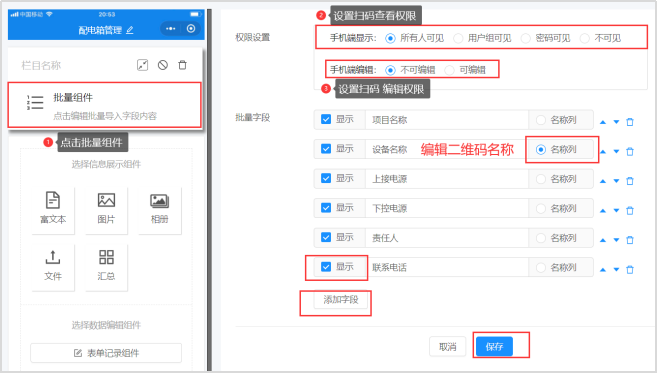Select 用户组可见 for mobile display
Image resolution: width=657 pixels, height=373 pixels.
coord(458,39)
